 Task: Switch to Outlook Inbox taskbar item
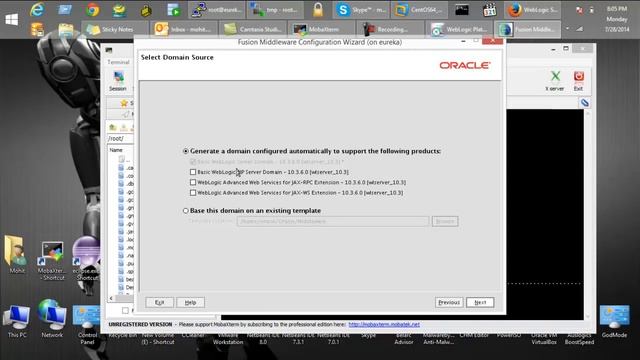(184, 29)
